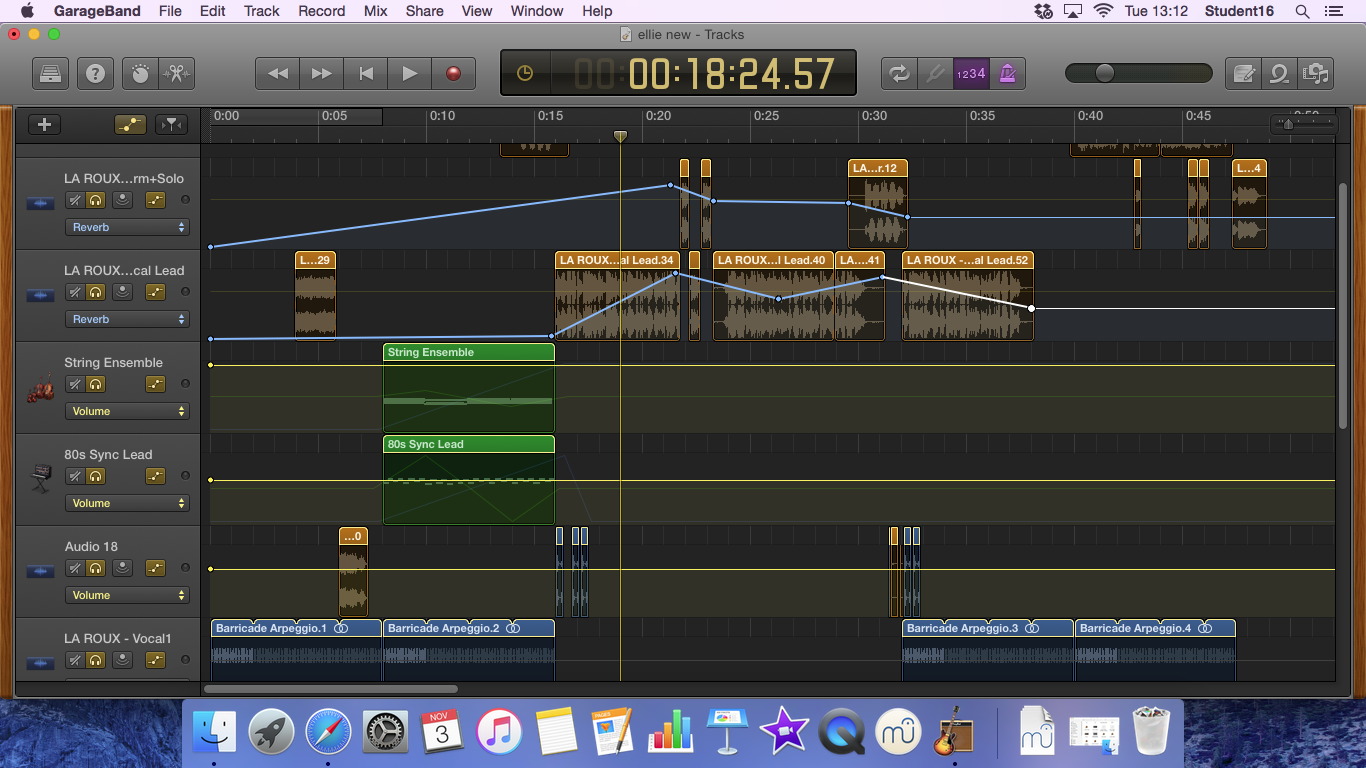1366x768 pixels.
Task: Open Quick Help question mark button
Action: coord(95,73)
